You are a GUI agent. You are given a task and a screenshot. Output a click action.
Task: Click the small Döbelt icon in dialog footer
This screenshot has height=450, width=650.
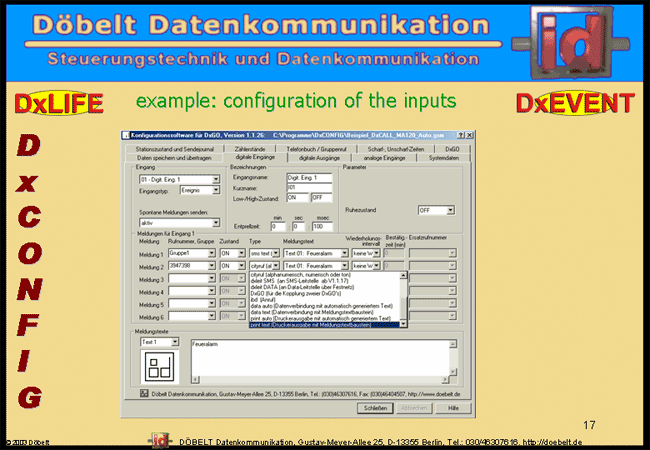pyautogui.click(x=144, y=393)
